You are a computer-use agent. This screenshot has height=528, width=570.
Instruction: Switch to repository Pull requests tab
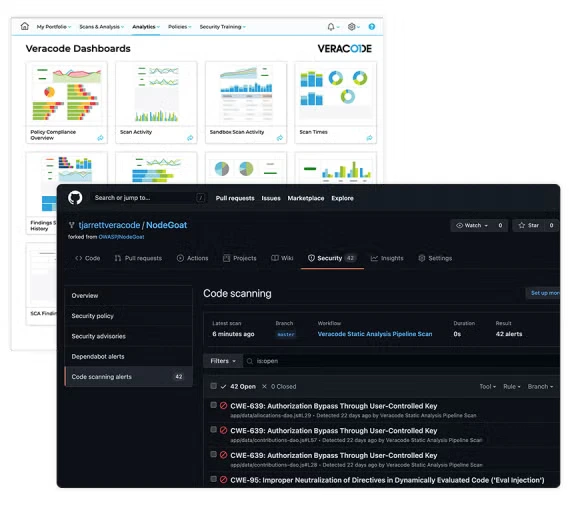(138, 258)
